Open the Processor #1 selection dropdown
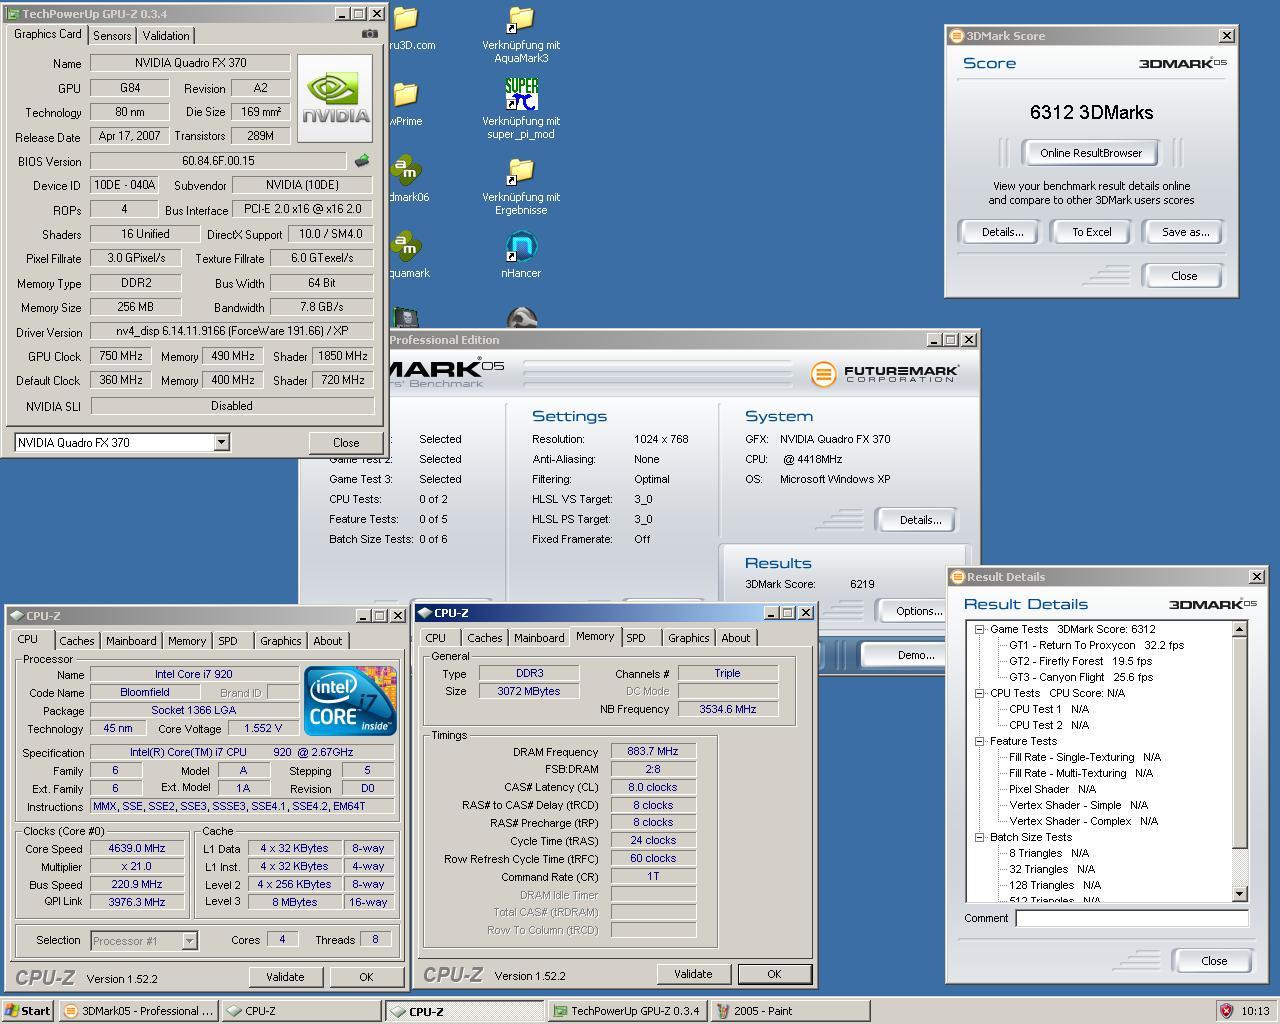Image resolution: width=1280 pixels, height=1024 pixels. [x=189, y=940]
